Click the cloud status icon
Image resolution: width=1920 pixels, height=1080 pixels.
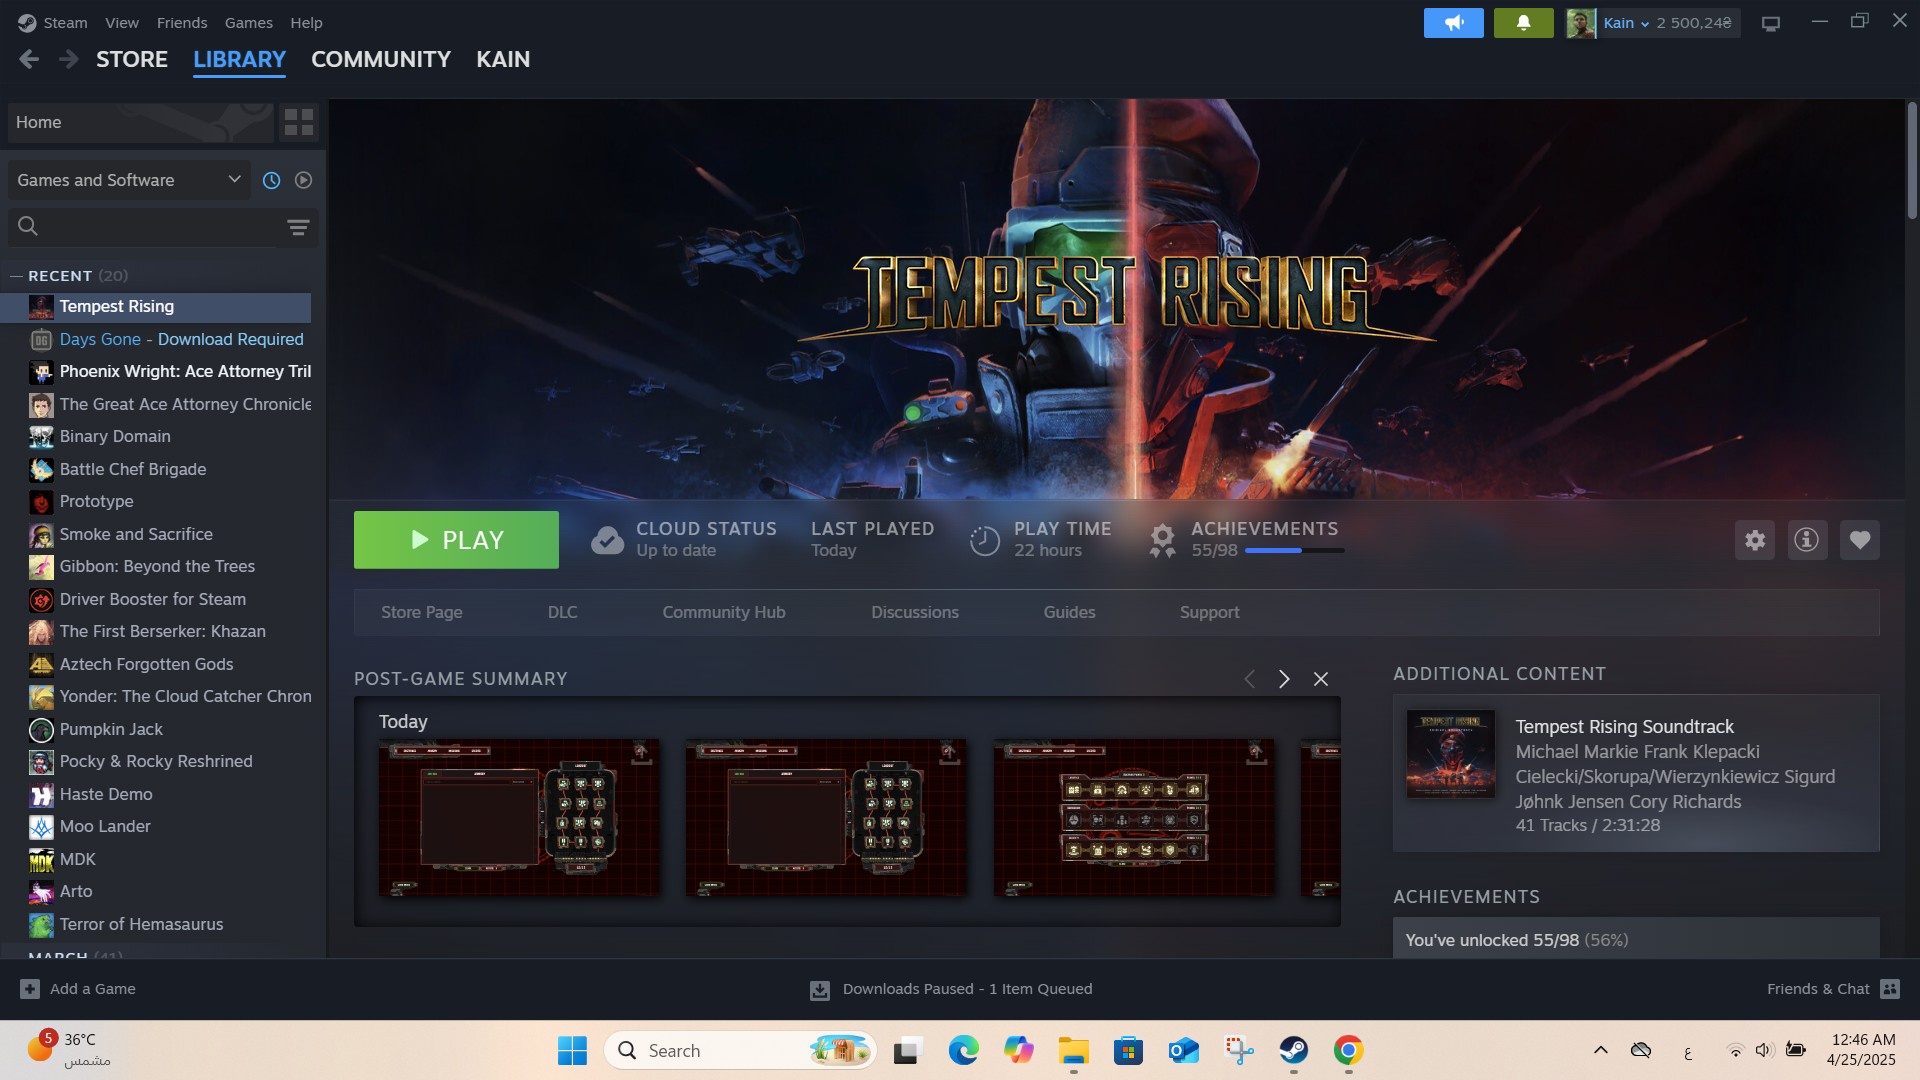point(607,540)
